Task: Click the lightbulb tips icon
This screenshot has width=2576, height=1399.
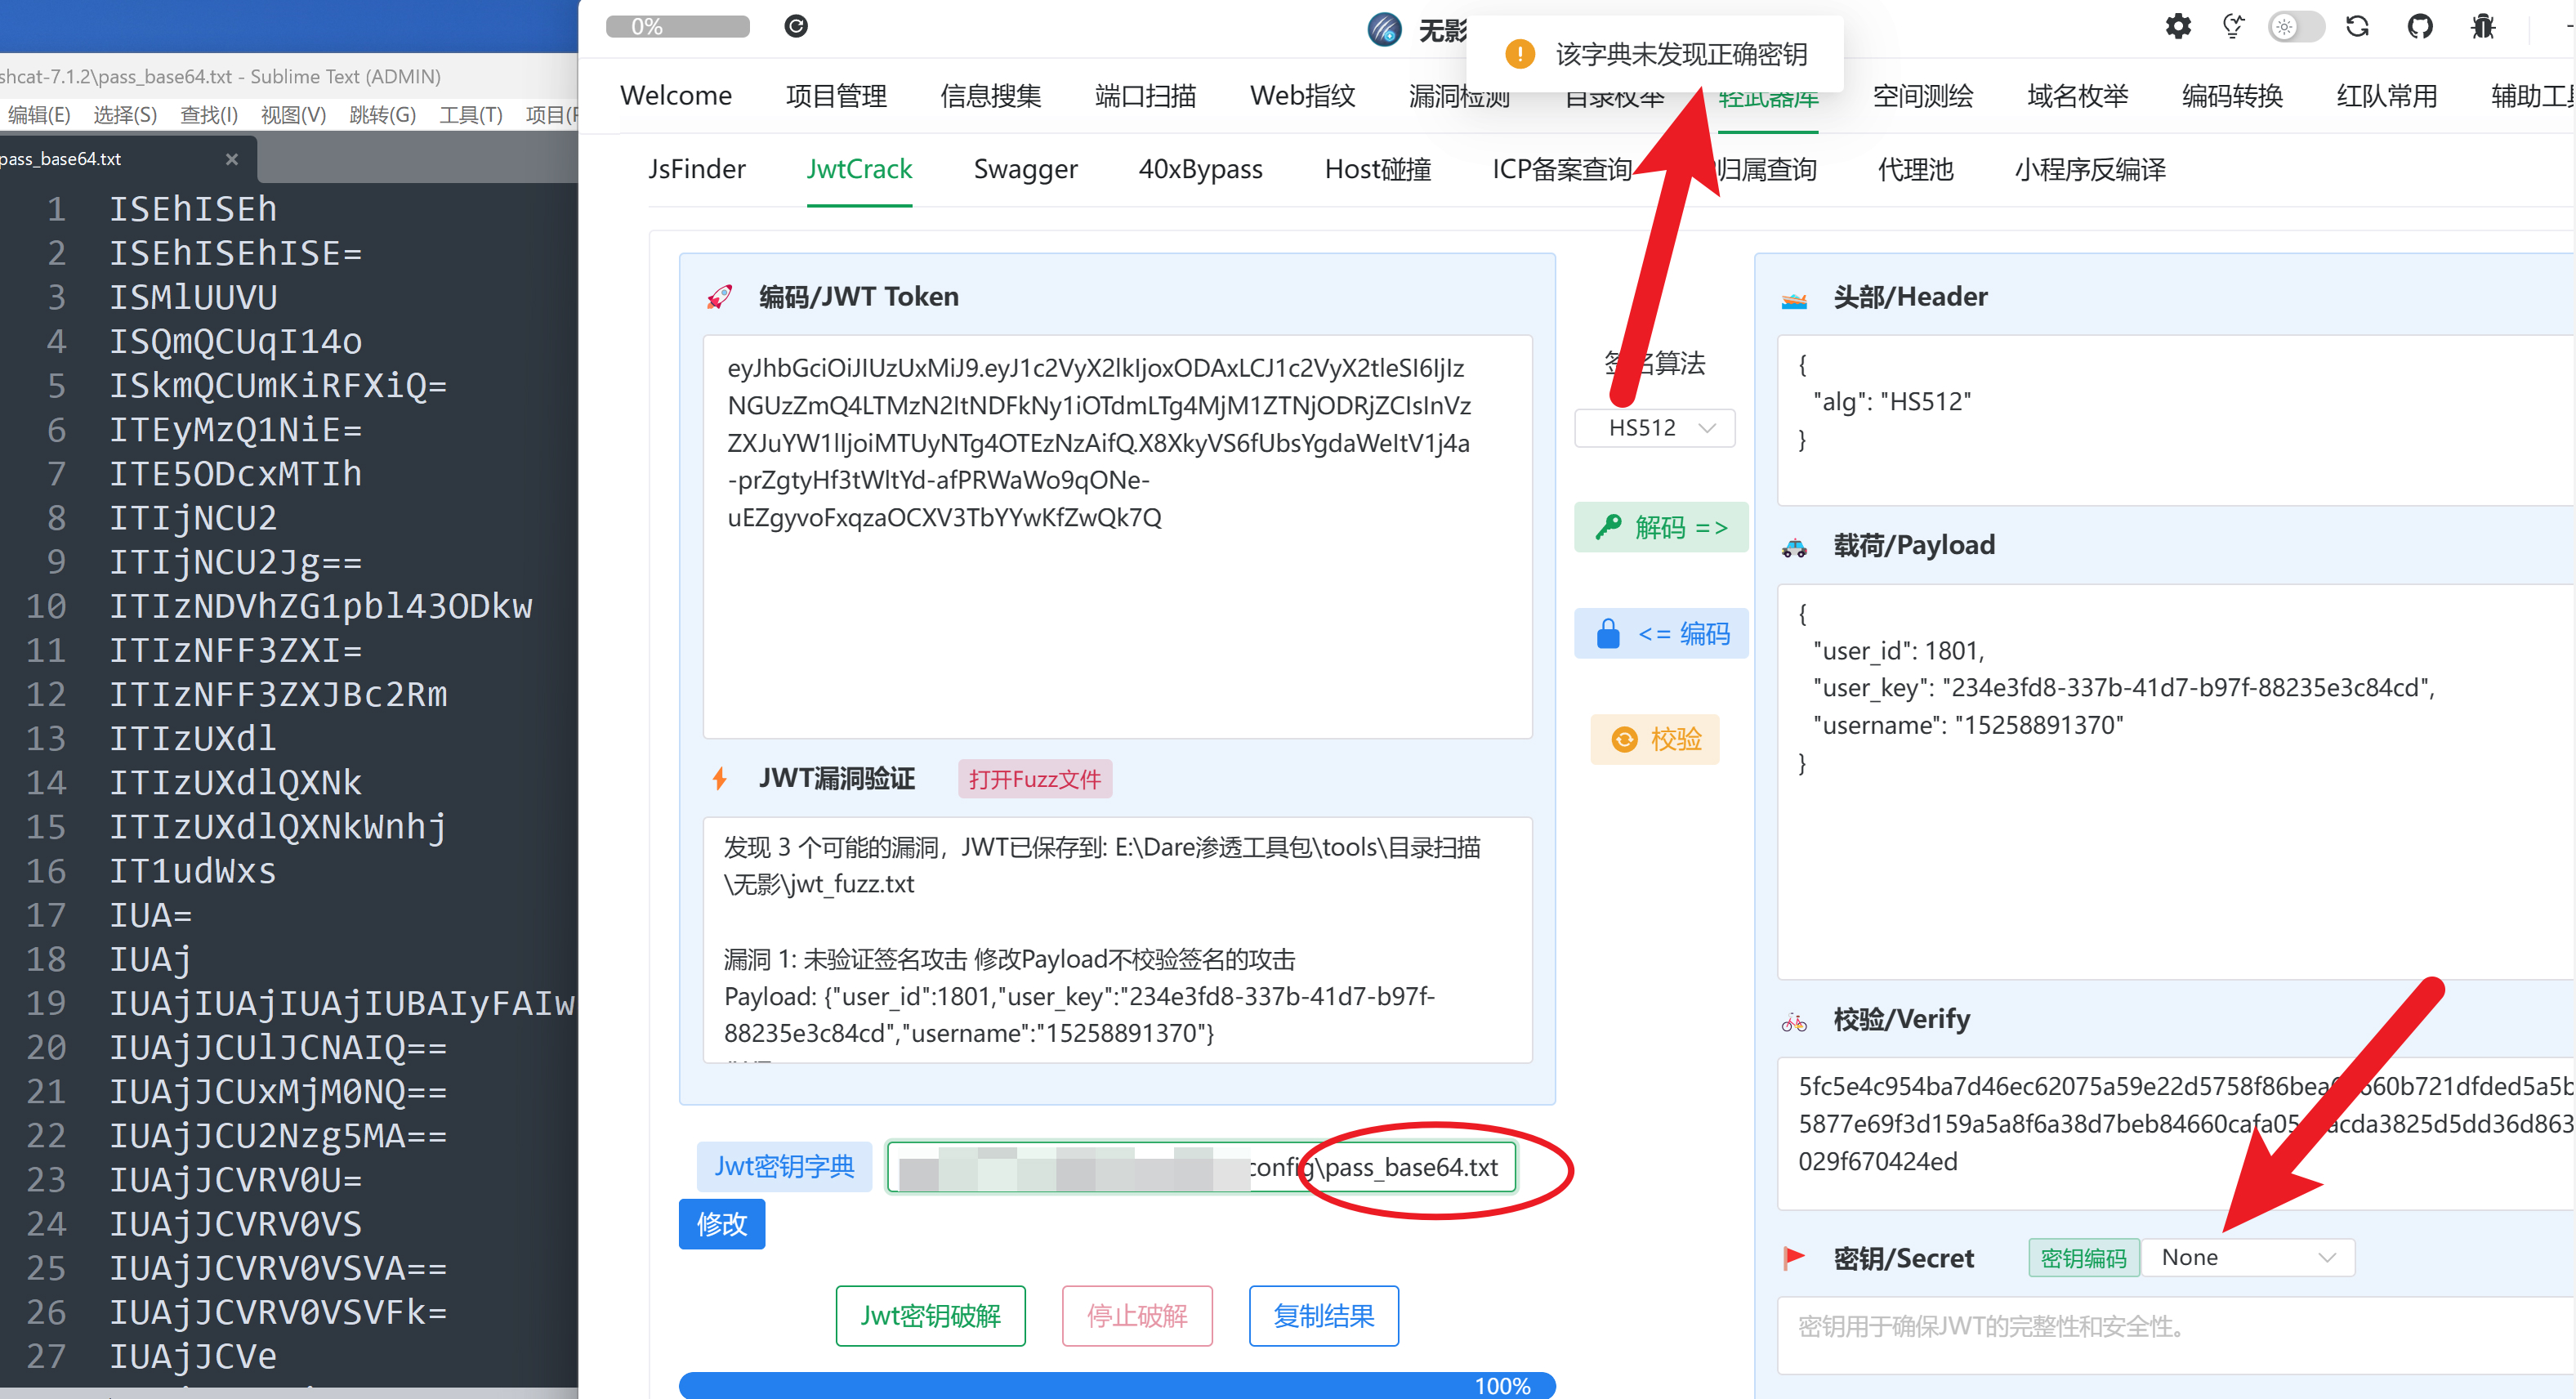Action: (2233, 26)
